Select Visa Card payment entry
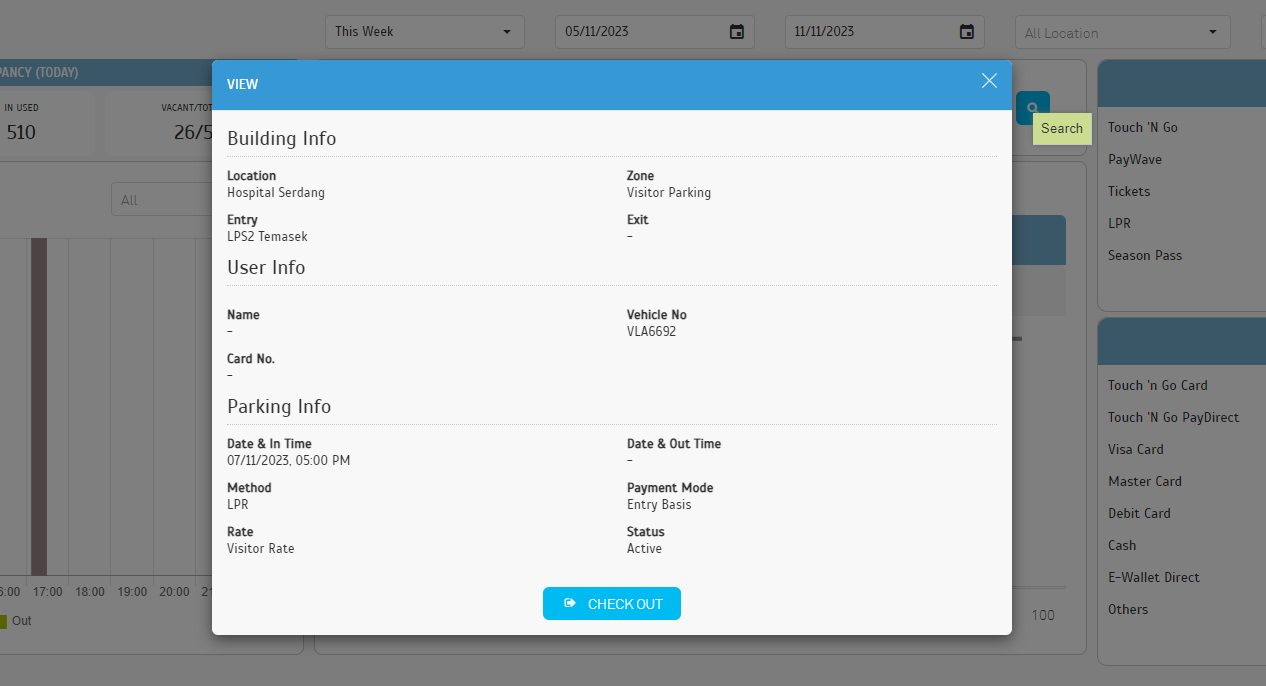This screenshot has width=1266, height=686. pos(1136,449)
